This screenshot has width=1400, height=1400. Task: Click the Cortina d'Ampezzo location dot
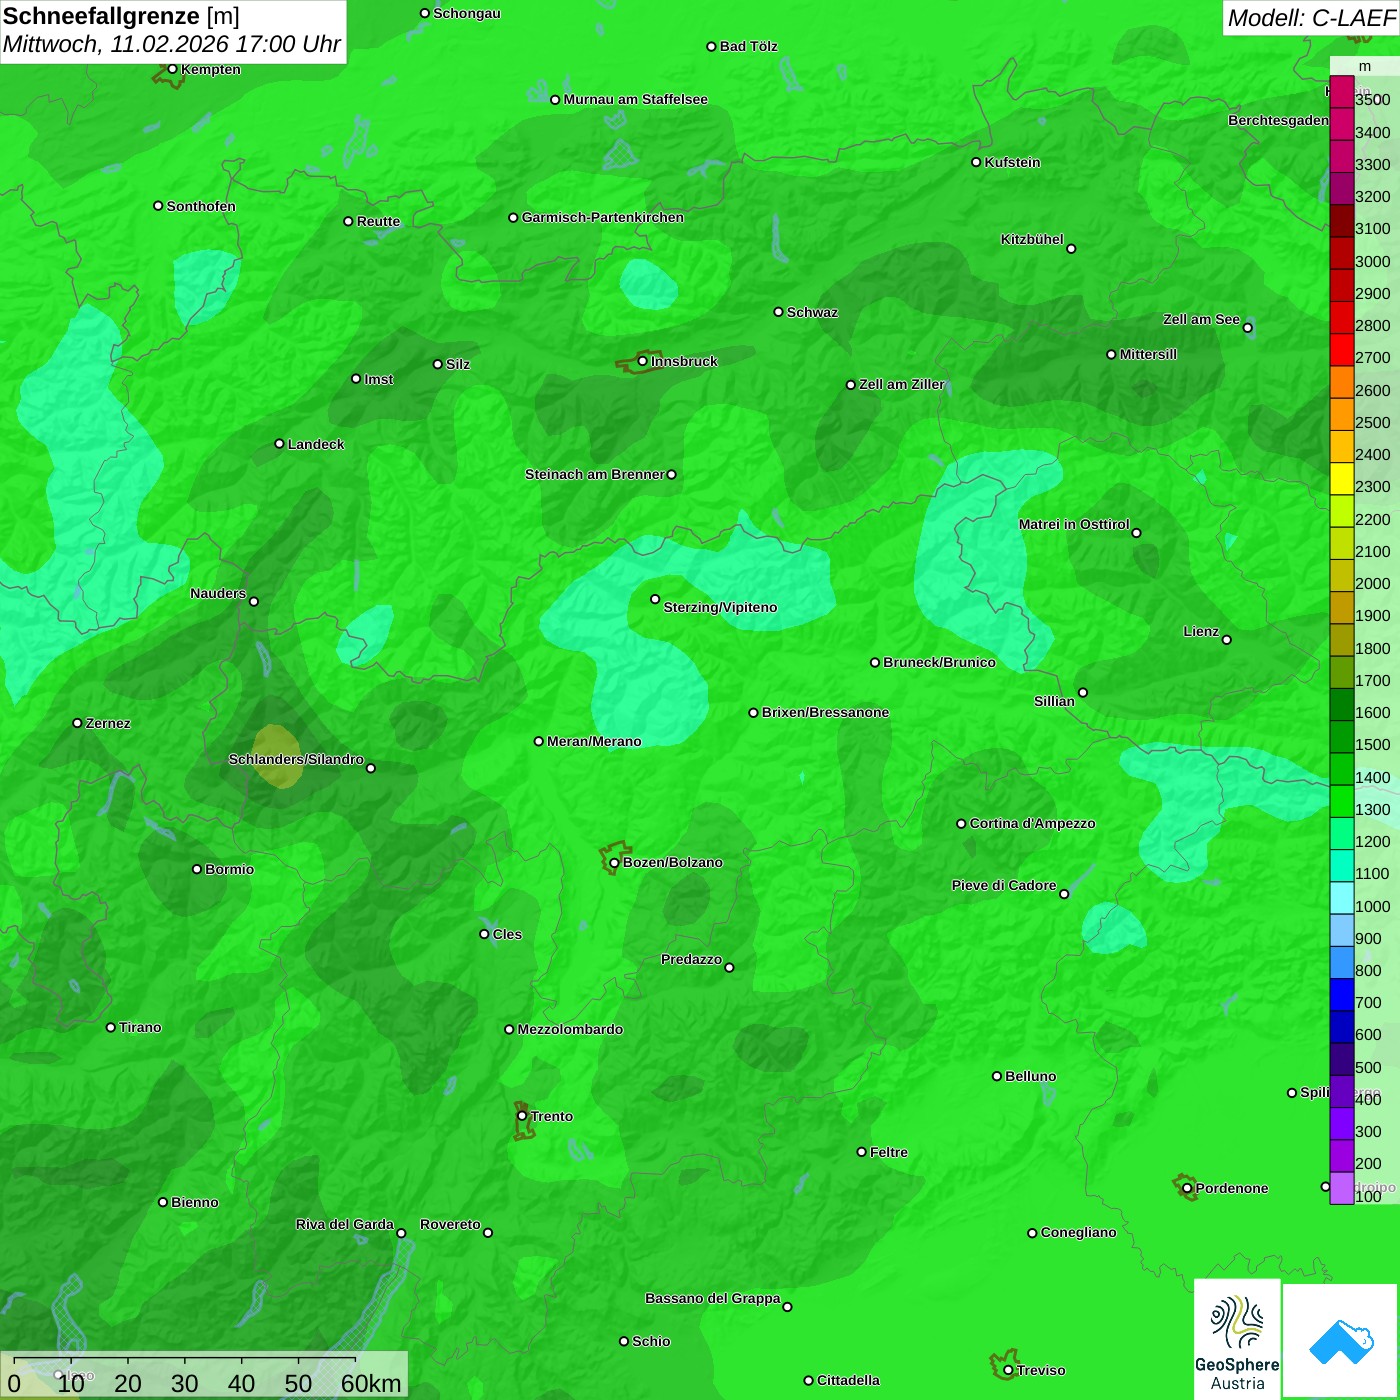(961, 824)
